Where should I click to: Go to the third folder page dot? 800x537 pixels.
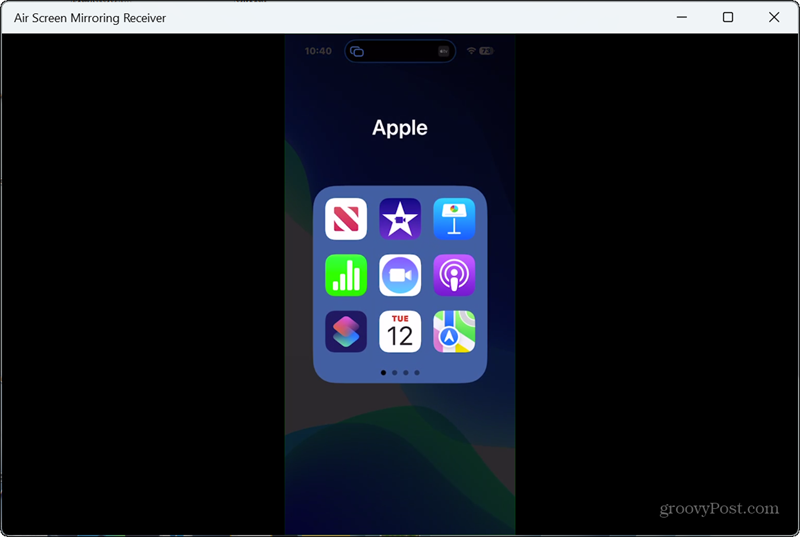point(406,373)
